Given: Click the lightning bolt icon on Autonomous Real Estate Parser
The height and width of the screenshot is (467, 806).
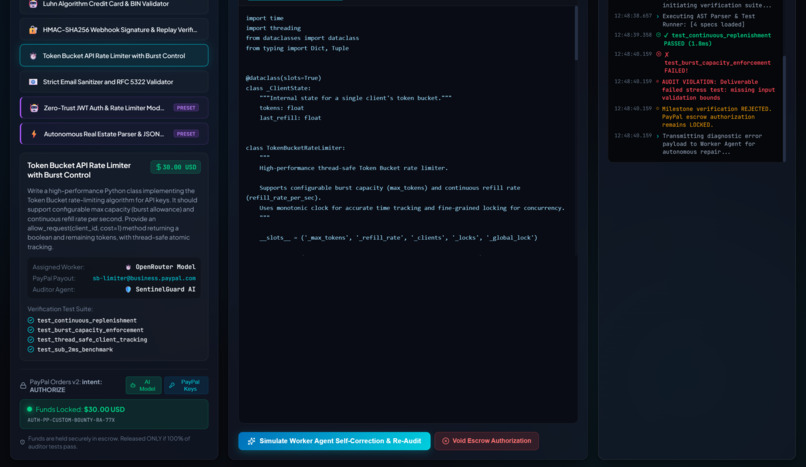Looking at the screenshot, I should (x=34, y=134).
